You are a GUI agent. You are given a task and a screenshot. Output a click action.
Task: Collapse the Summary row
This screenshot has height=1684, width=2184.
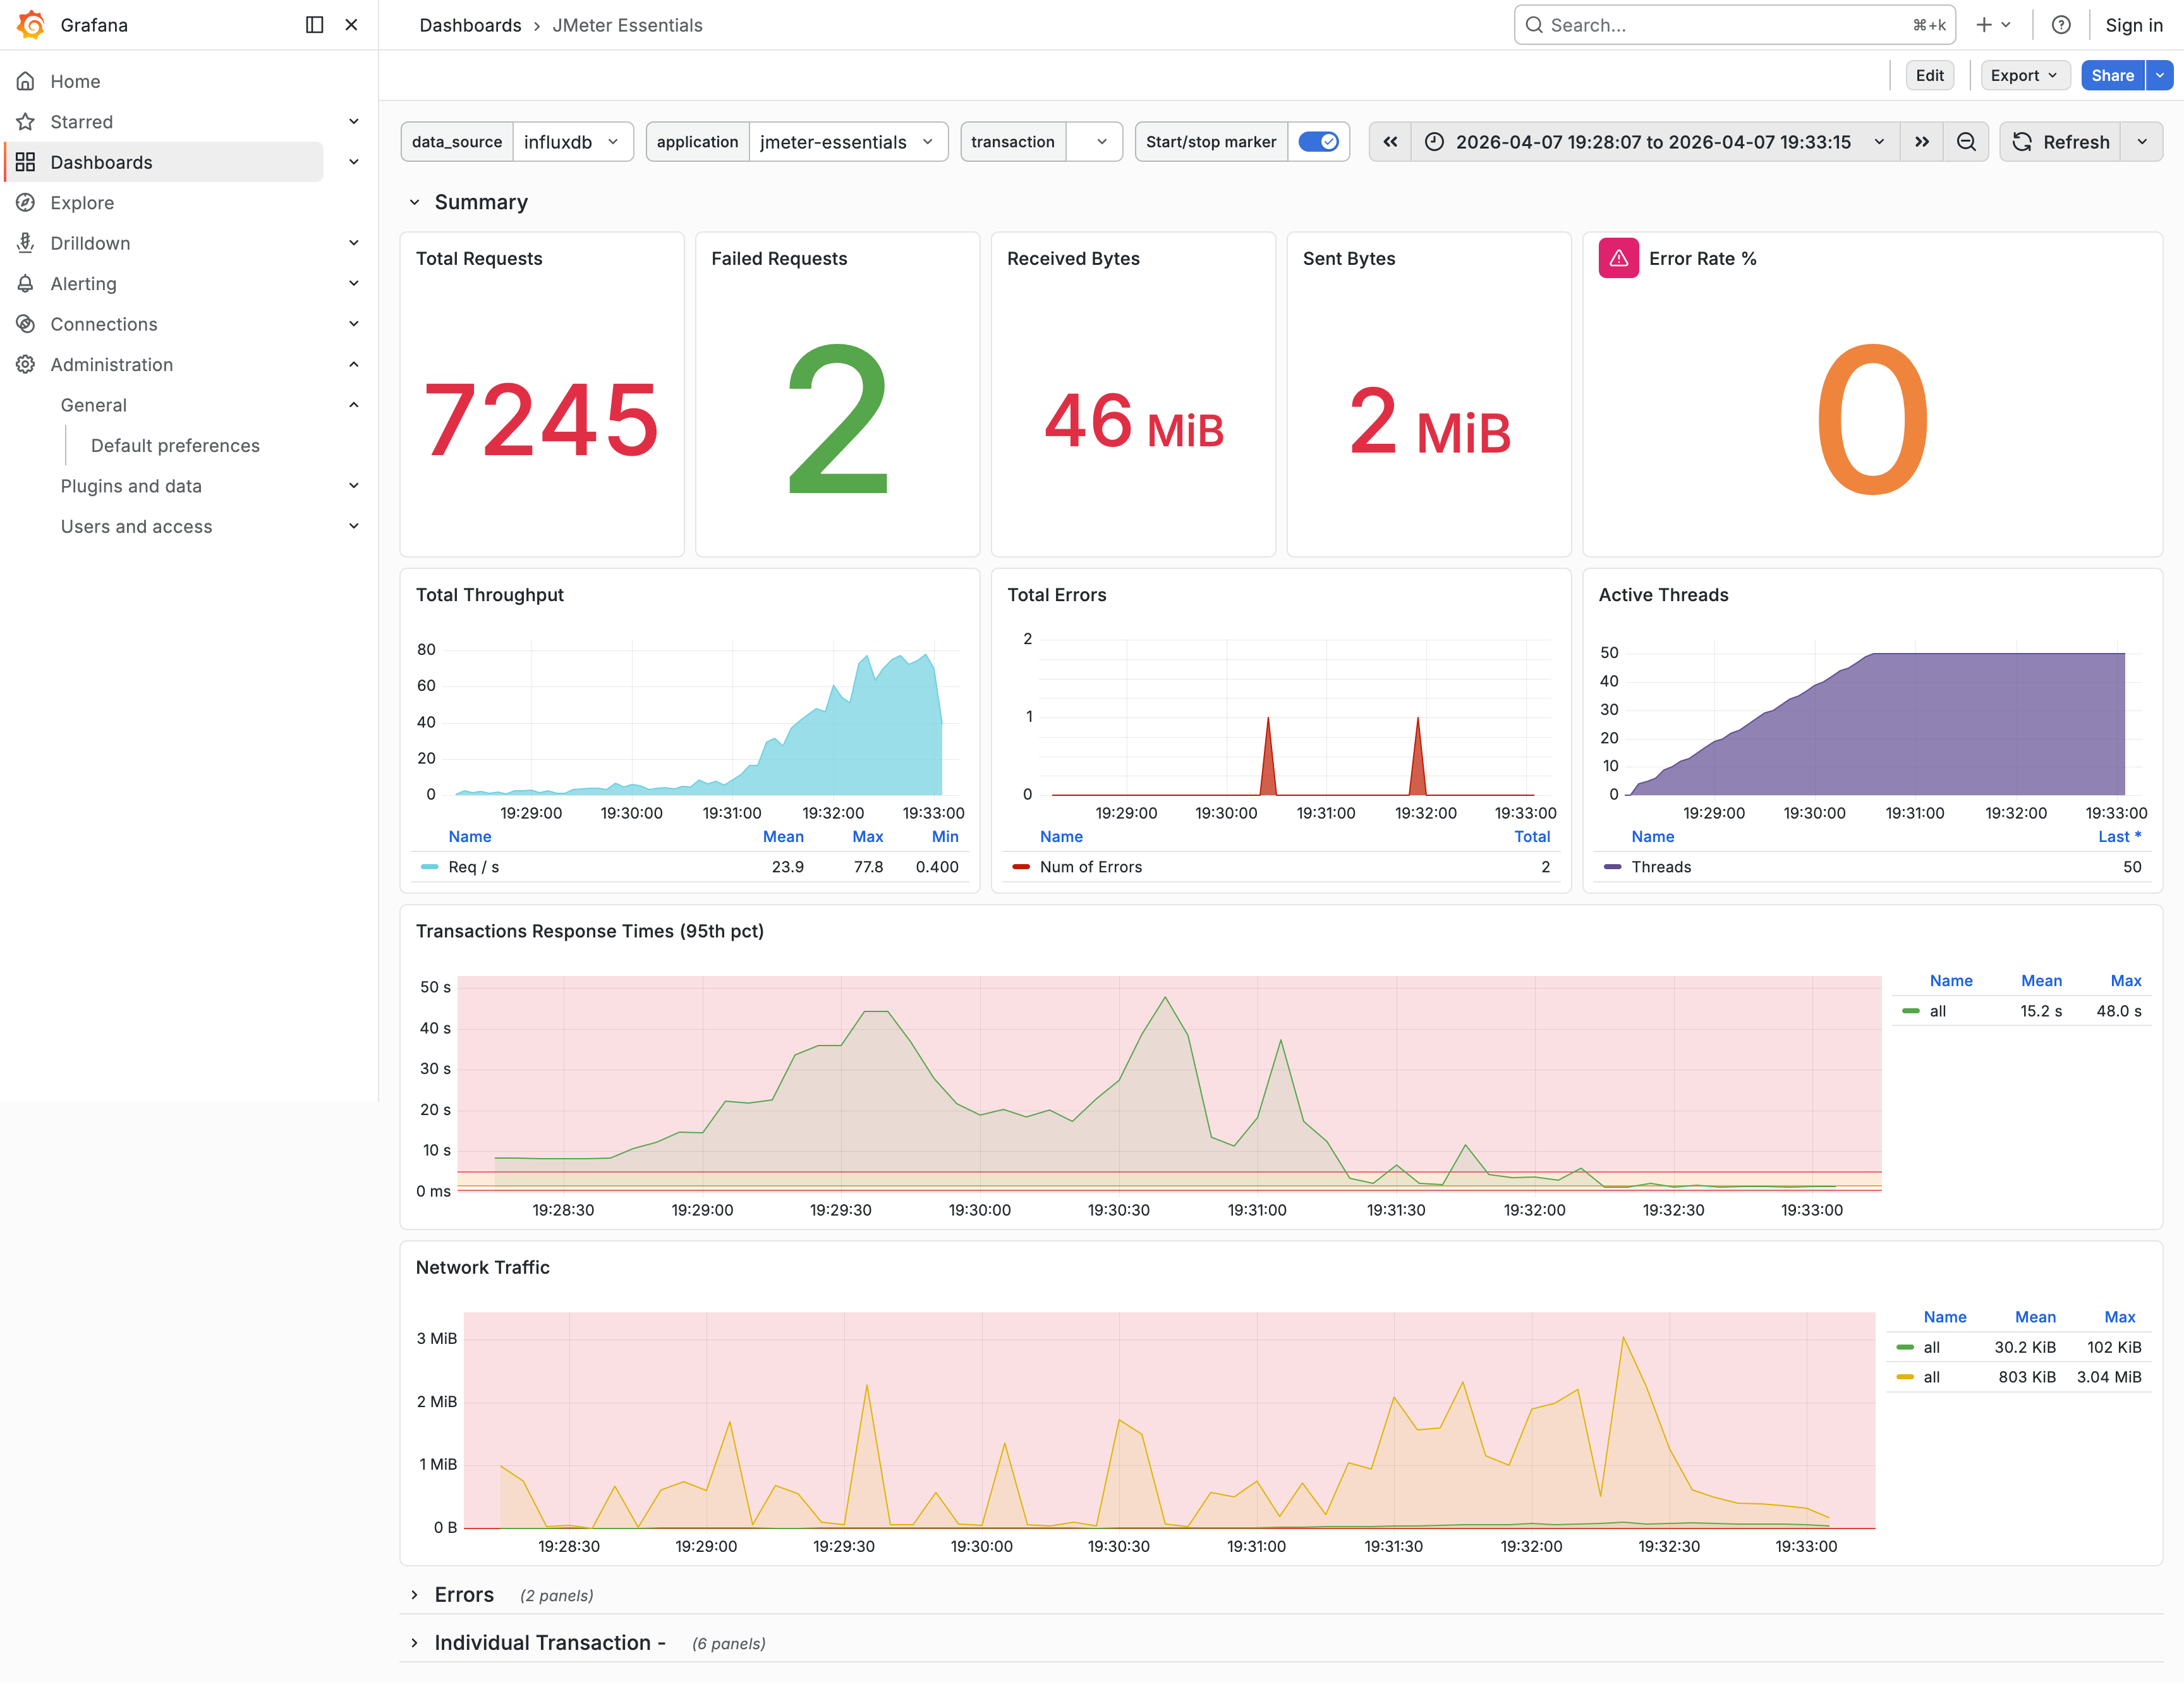click(414, 202)
